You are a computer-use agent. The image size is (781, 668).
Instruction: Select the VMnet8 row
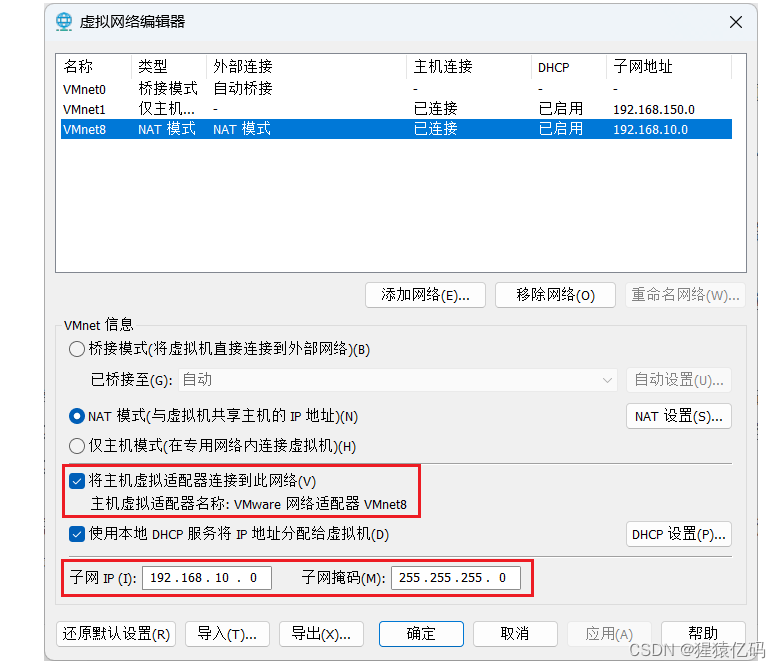[396, 130]
